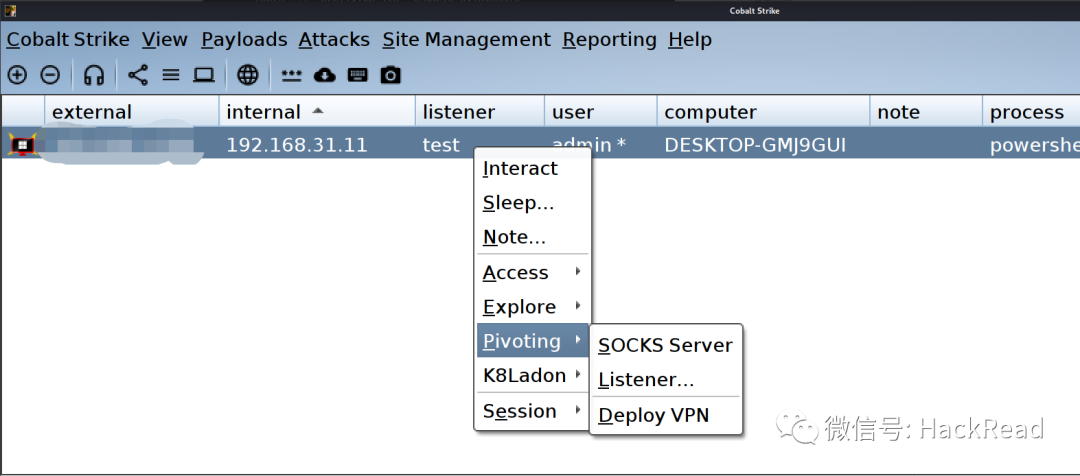Sort by the listener column header

480,112
